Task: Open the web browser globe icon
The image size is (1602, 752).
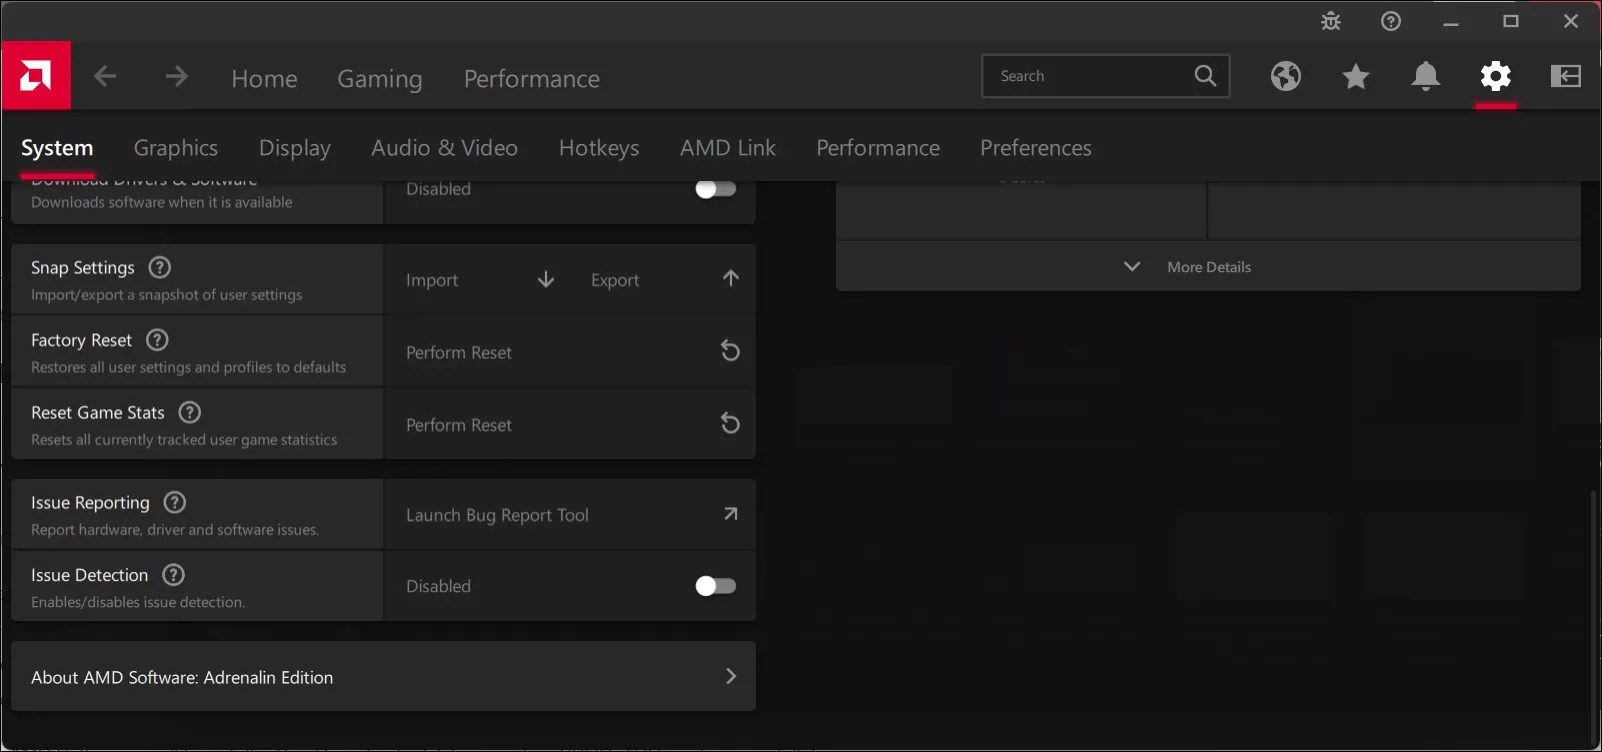Action: (1286, 76)
